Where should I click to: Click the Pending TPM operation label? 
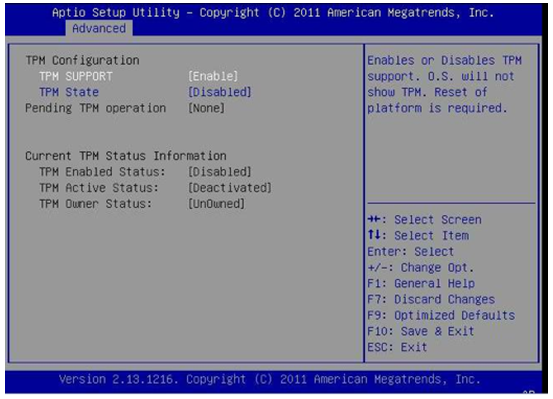[96, 108]
